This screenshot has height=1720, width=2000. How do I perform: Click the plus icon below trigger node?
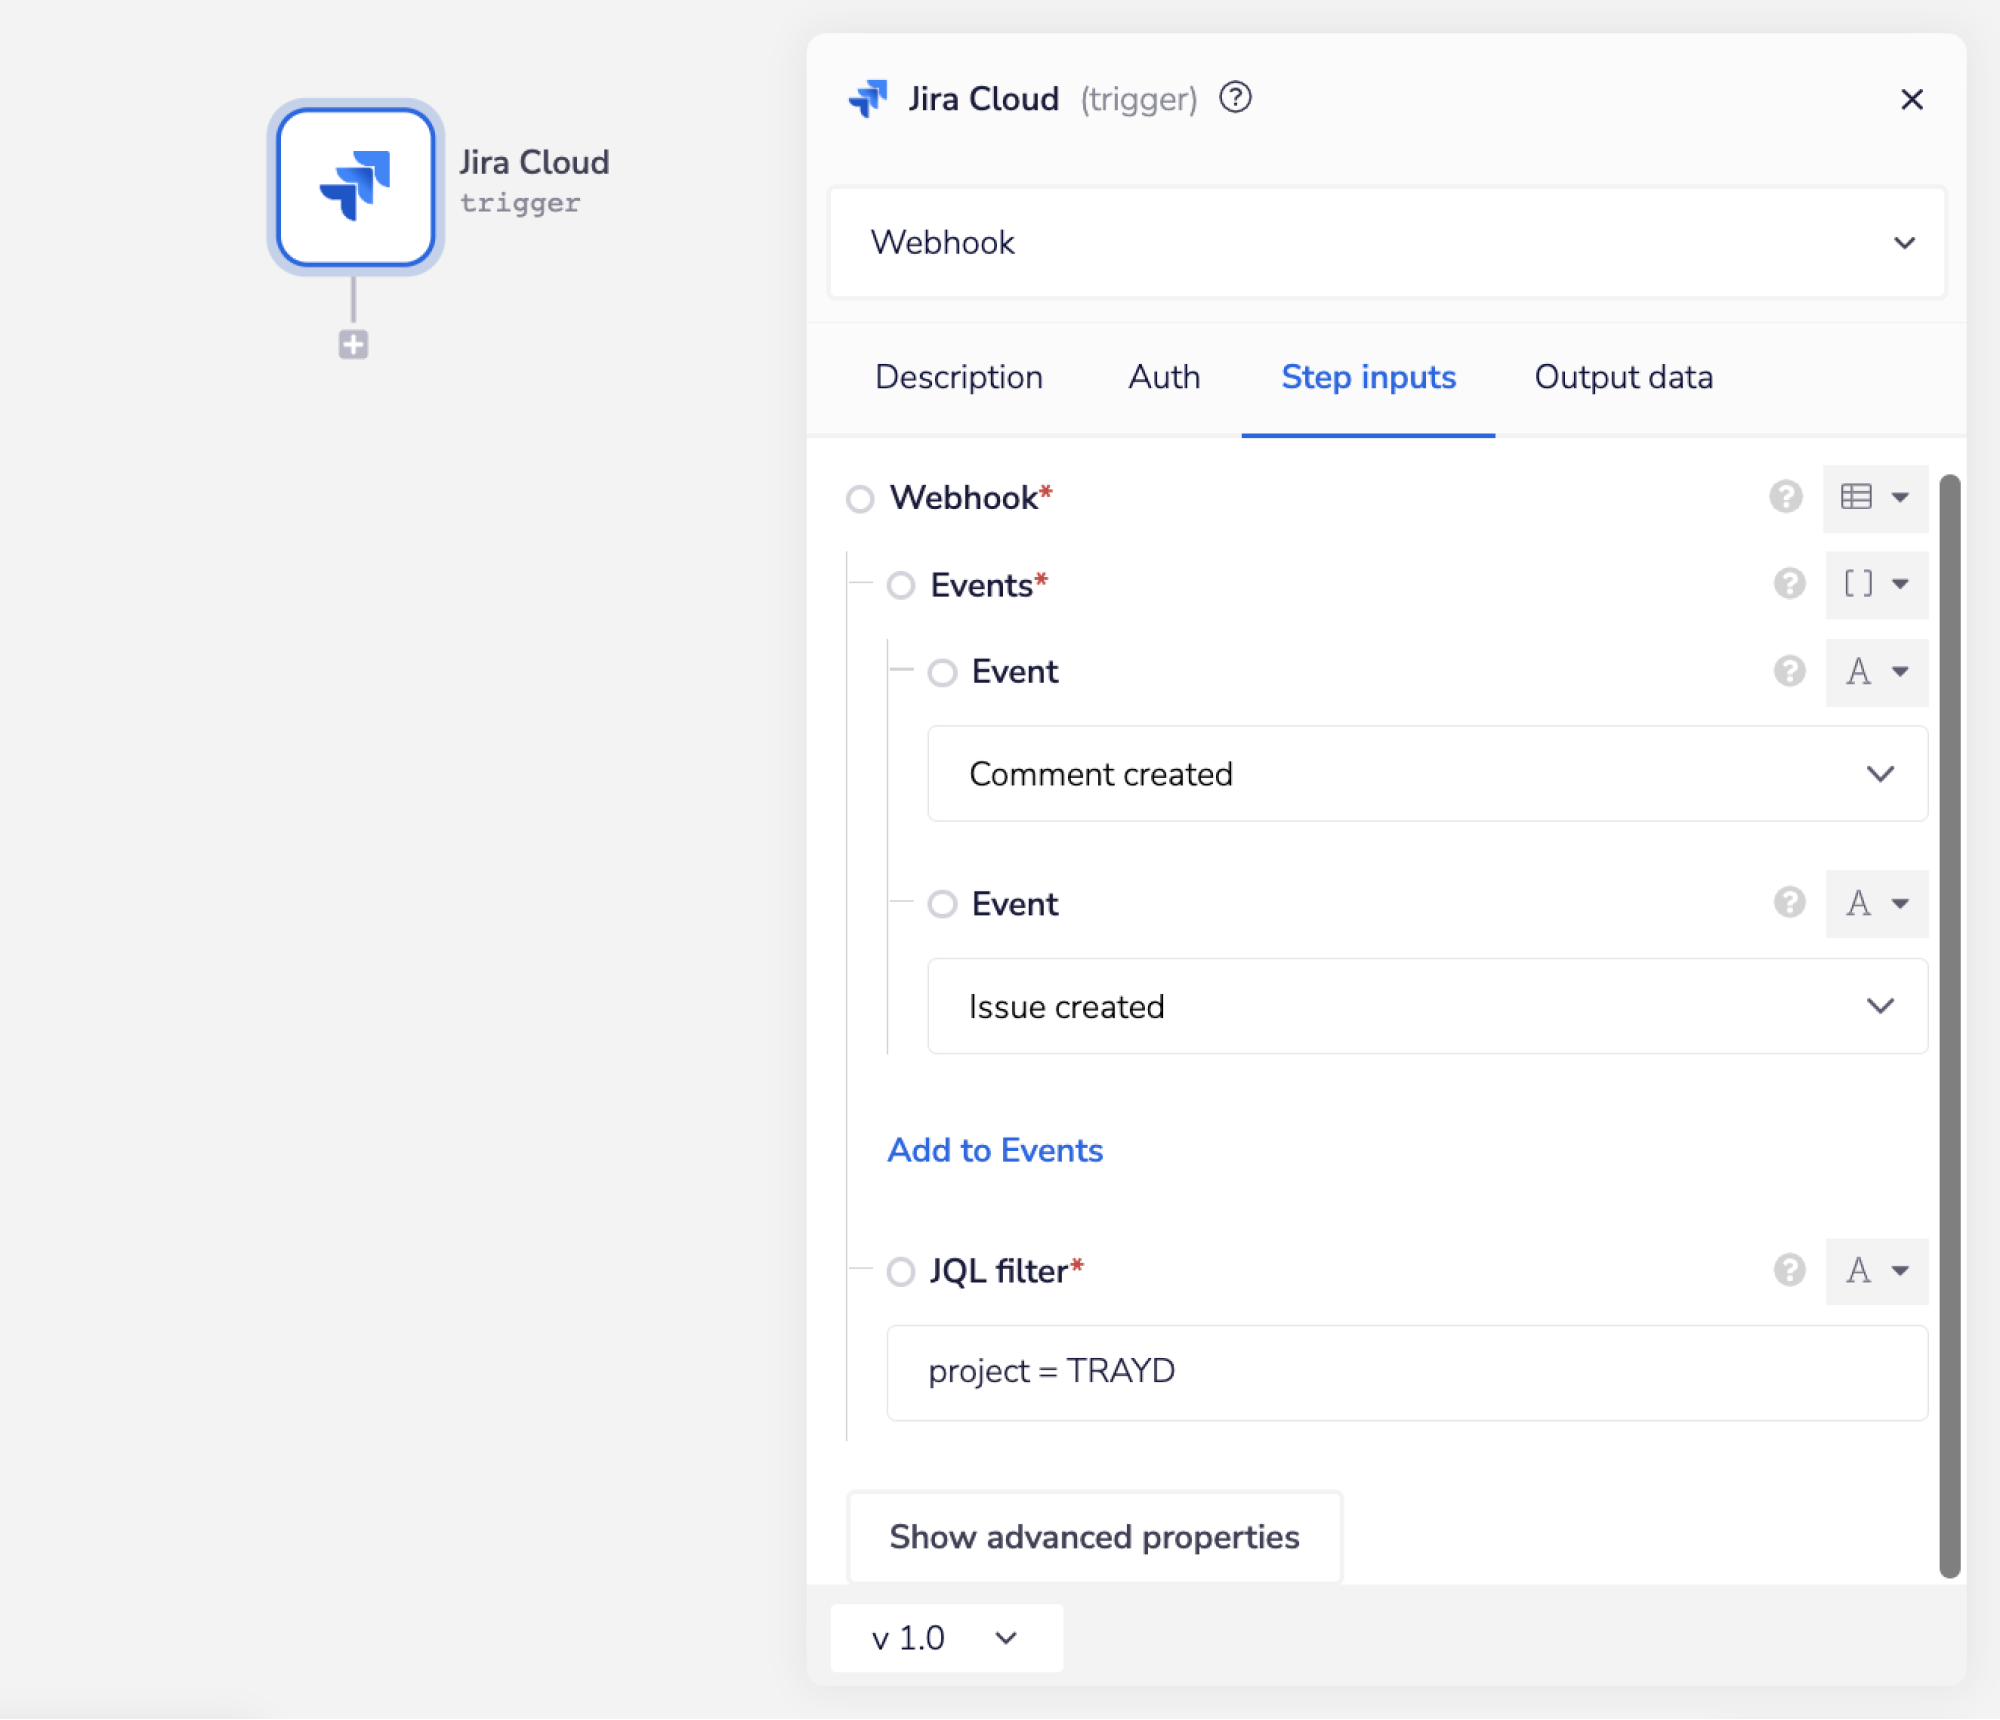pyautogui.click(x=353, y=345)
